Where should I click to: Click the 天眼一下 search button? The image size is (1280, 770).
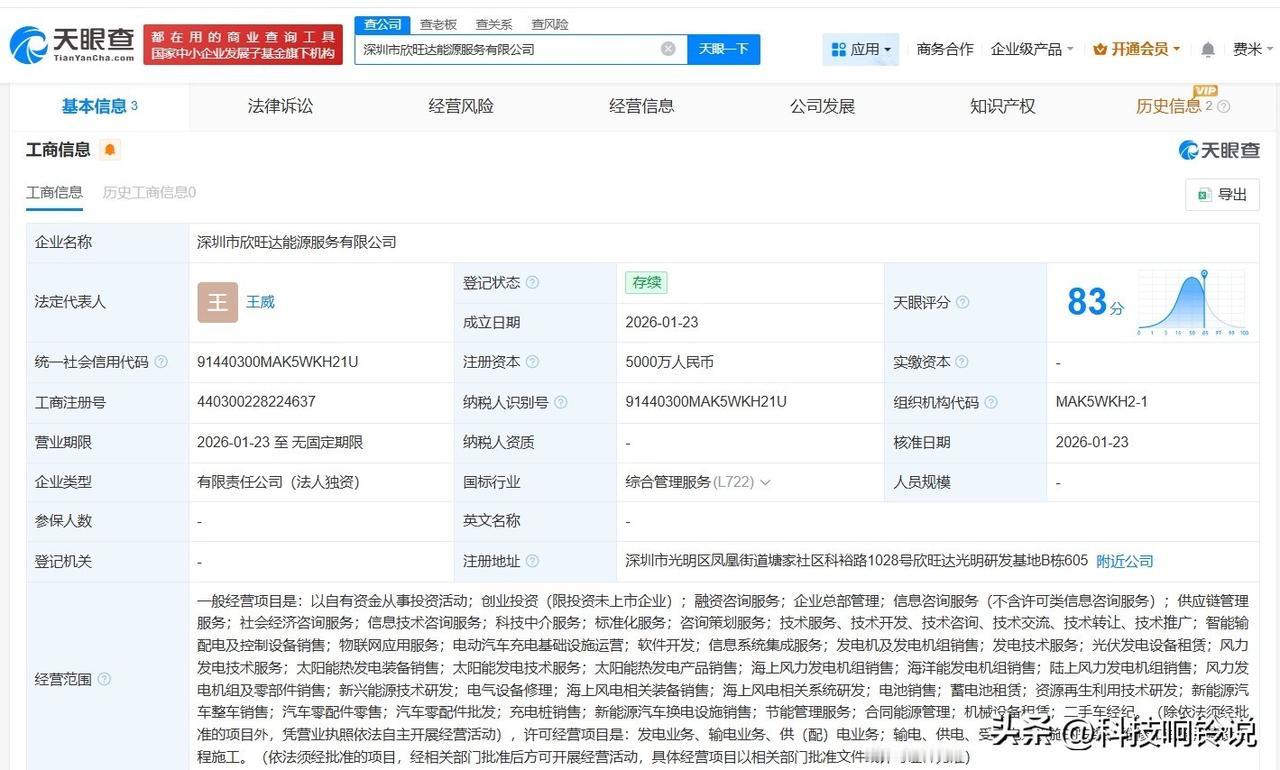pyautogui.click(x=723, y=48)
